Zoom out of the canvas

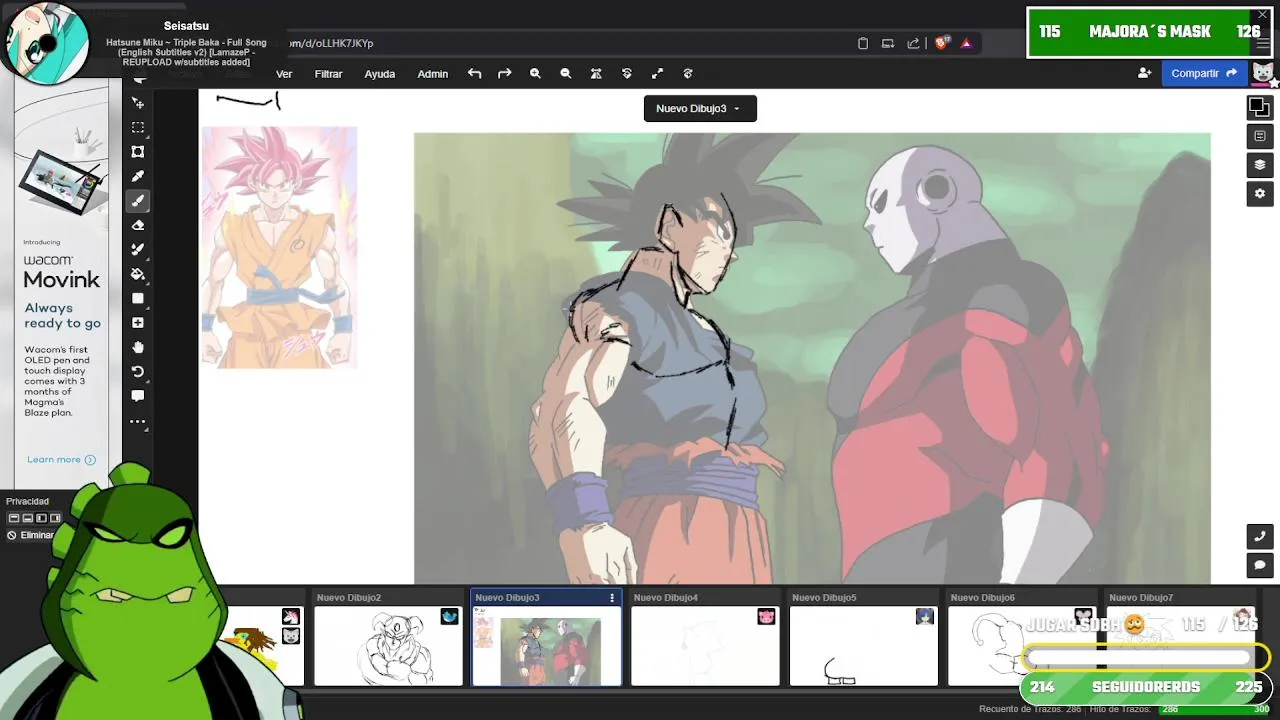pyautogui.click(x=566, y=74)
